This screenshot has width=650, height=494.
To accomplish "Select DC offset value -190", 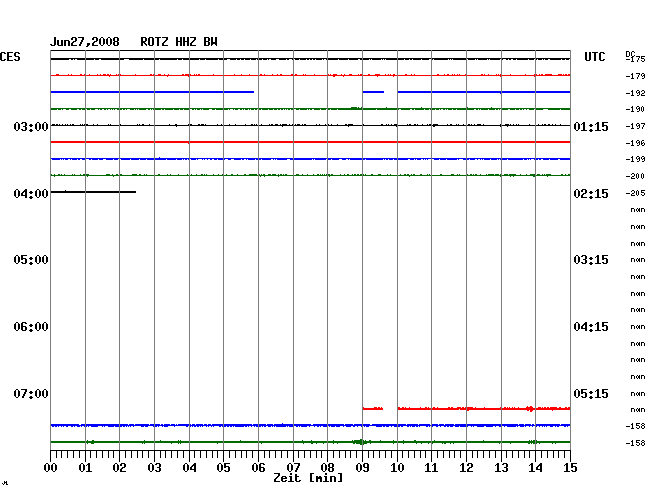I will coord(635,109).
